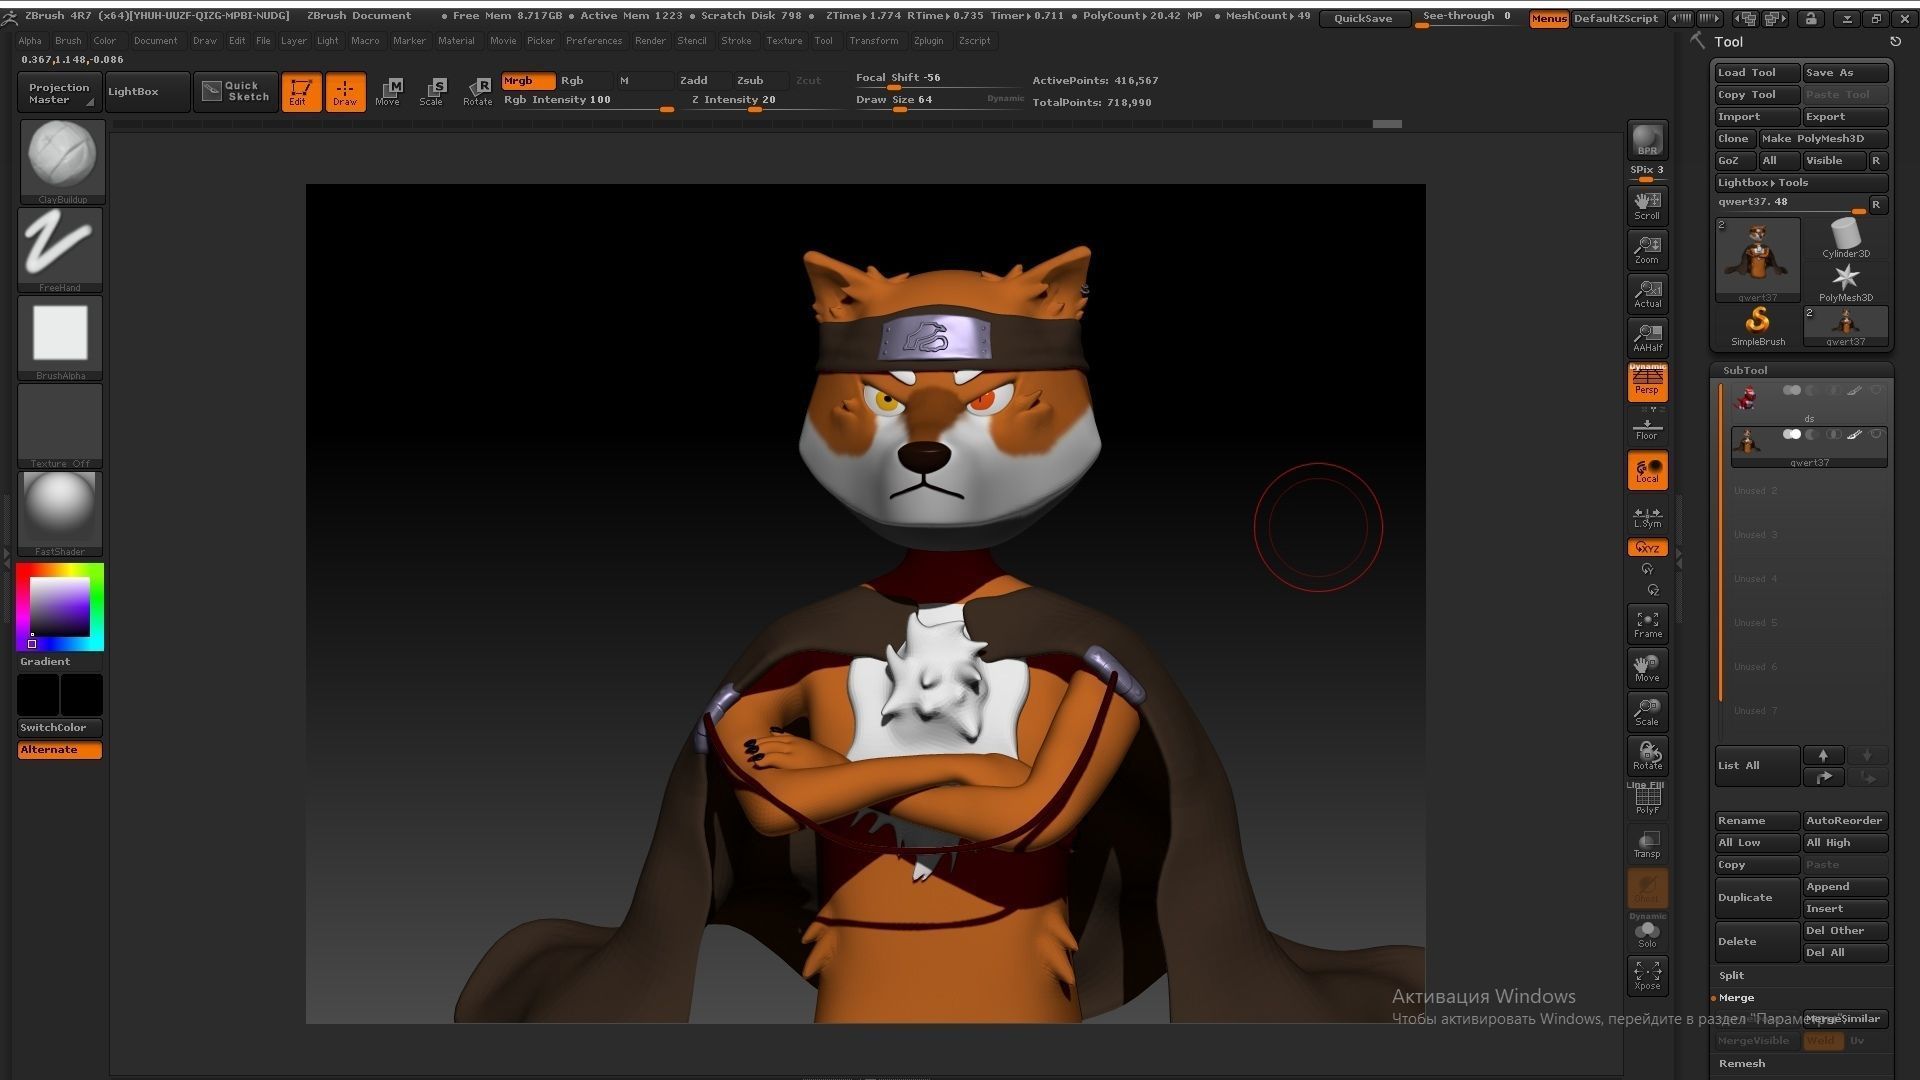The height and width of the screenshot is (1080, 1920).
Task: Toggle the Floor grid
Action: coord(1647,428)
